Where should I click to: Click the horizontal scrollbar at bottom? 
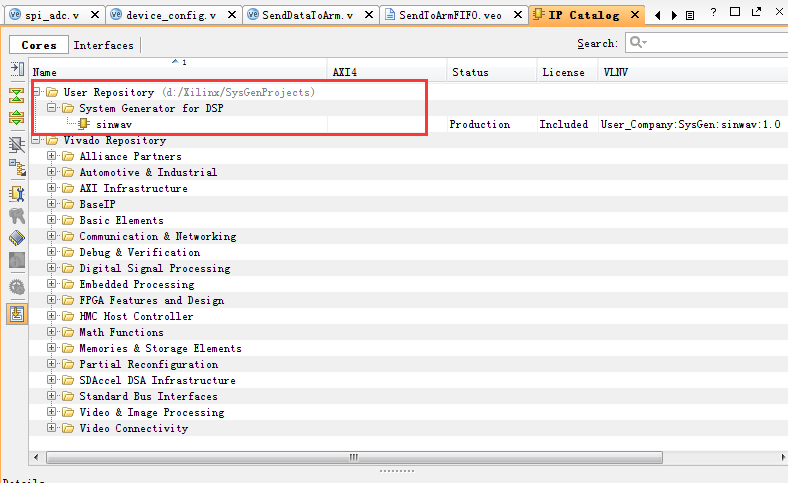400,457
